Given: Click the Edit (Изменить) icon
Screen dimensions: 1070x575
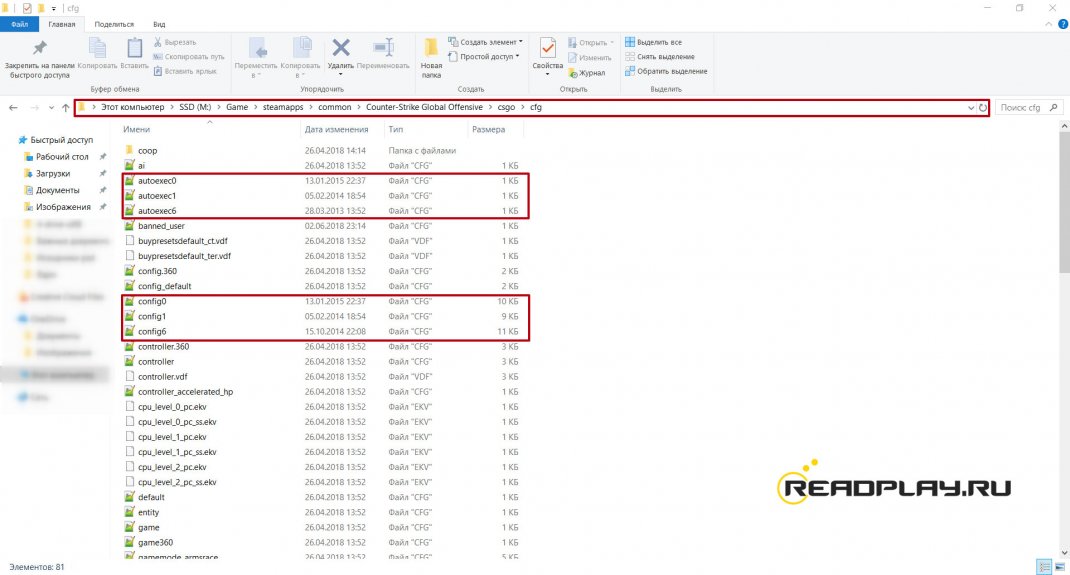Looking at the screenshot, I should [573, 57].
